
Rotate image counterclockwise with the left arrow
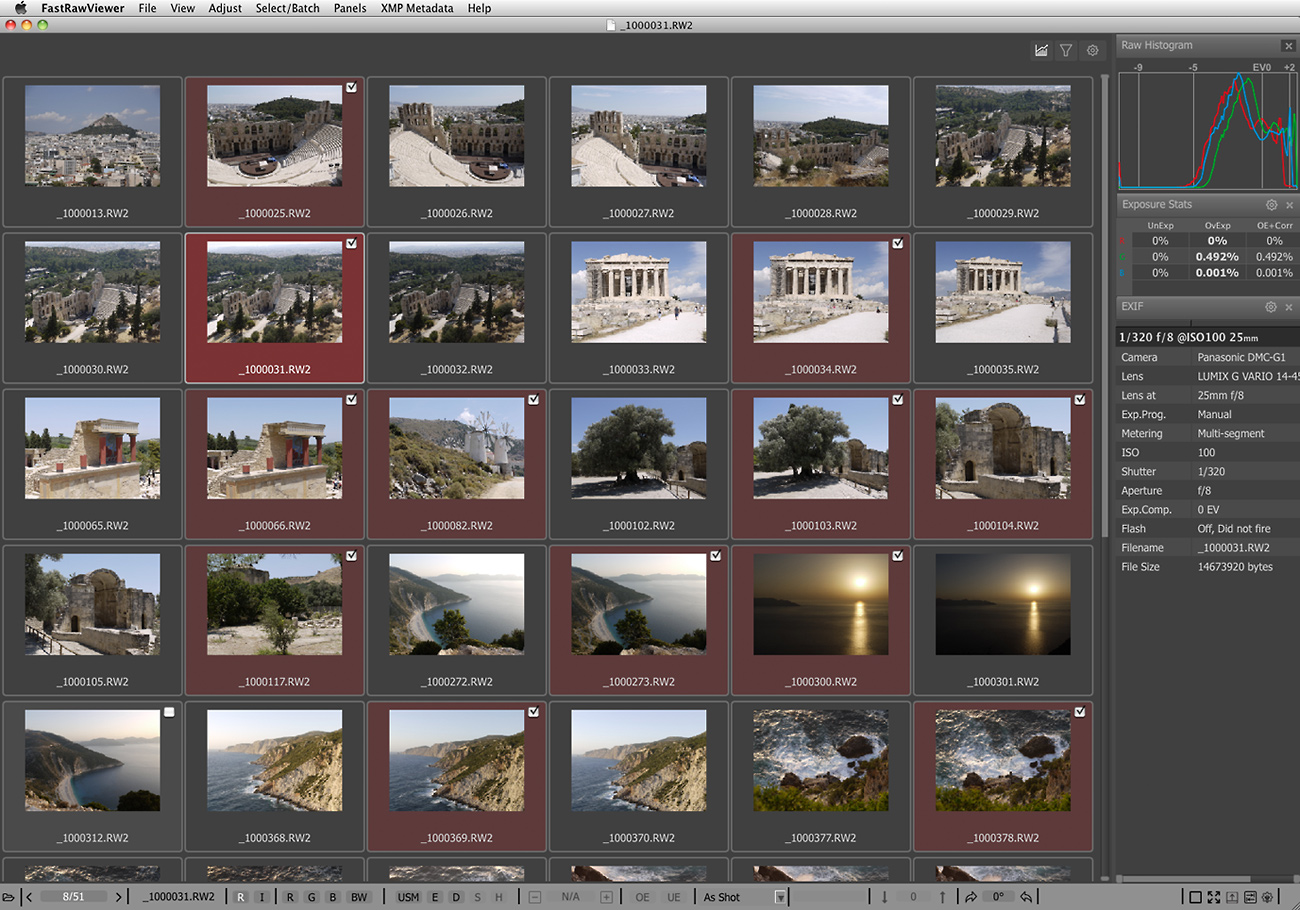(1027, 897)
